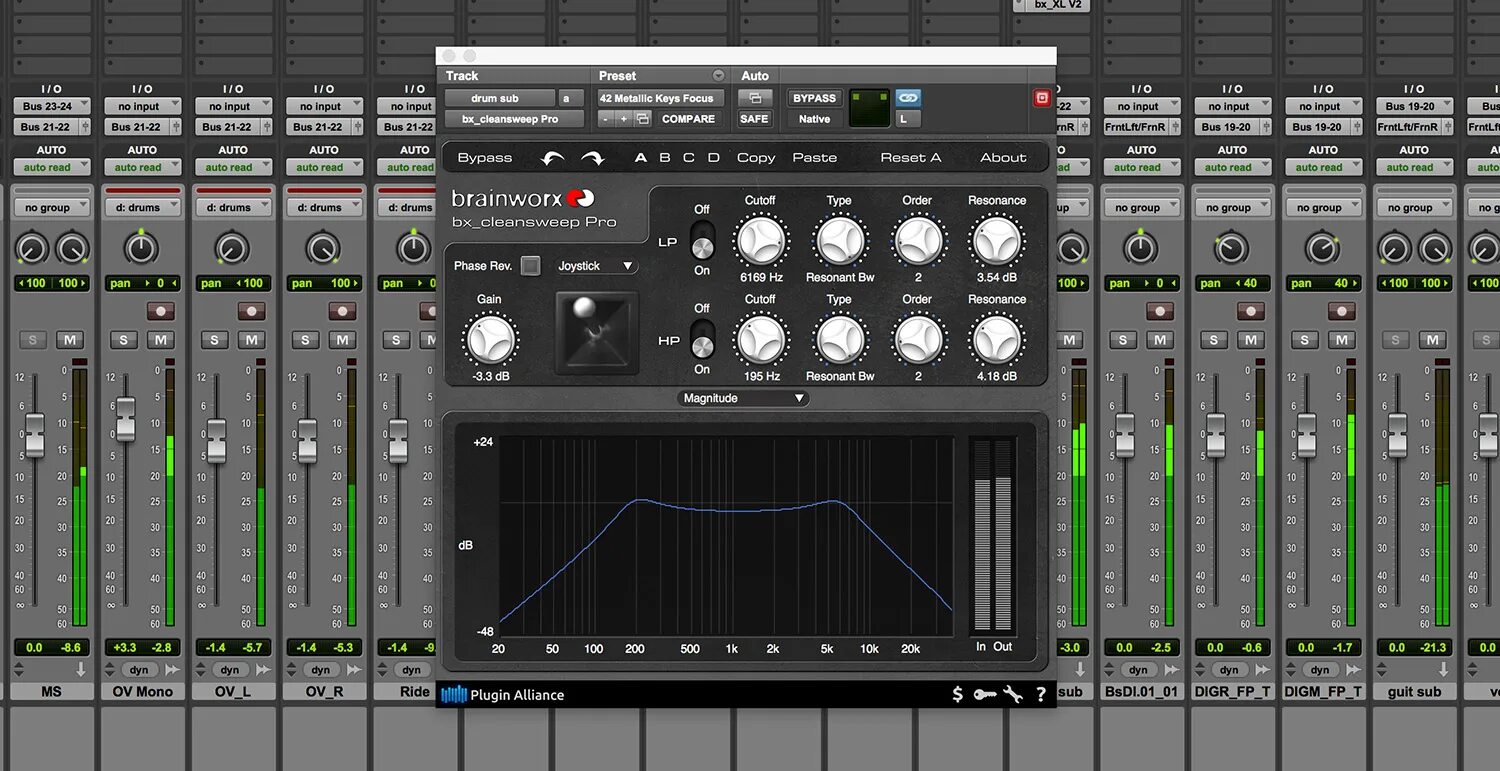Click the DIGR_FP_T track volume fader
Screen dimensions: 1500x771
[1216, 435]
